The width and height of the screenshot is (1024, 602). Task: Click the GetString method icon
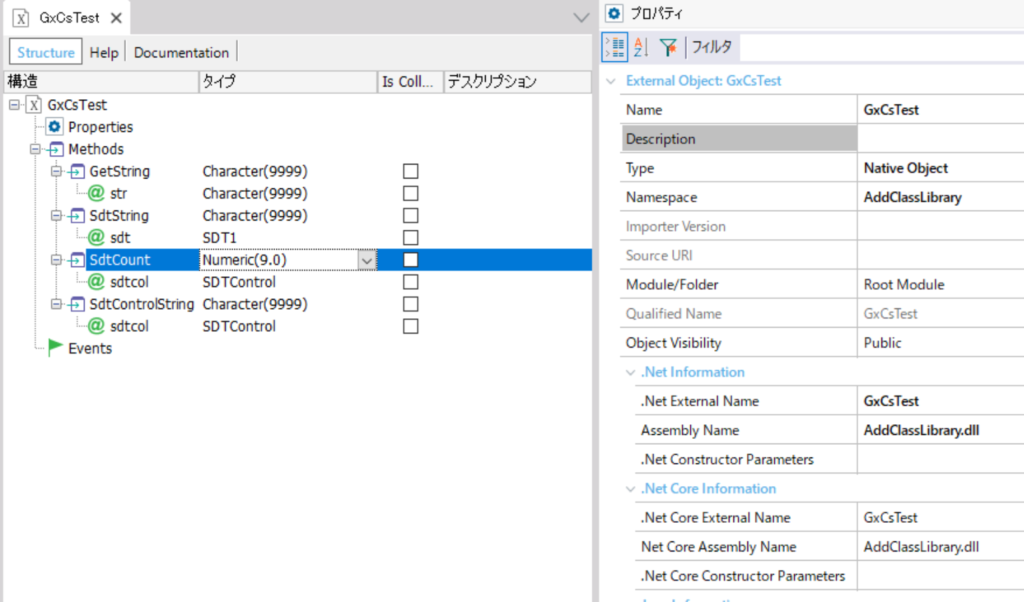(76, 171)
